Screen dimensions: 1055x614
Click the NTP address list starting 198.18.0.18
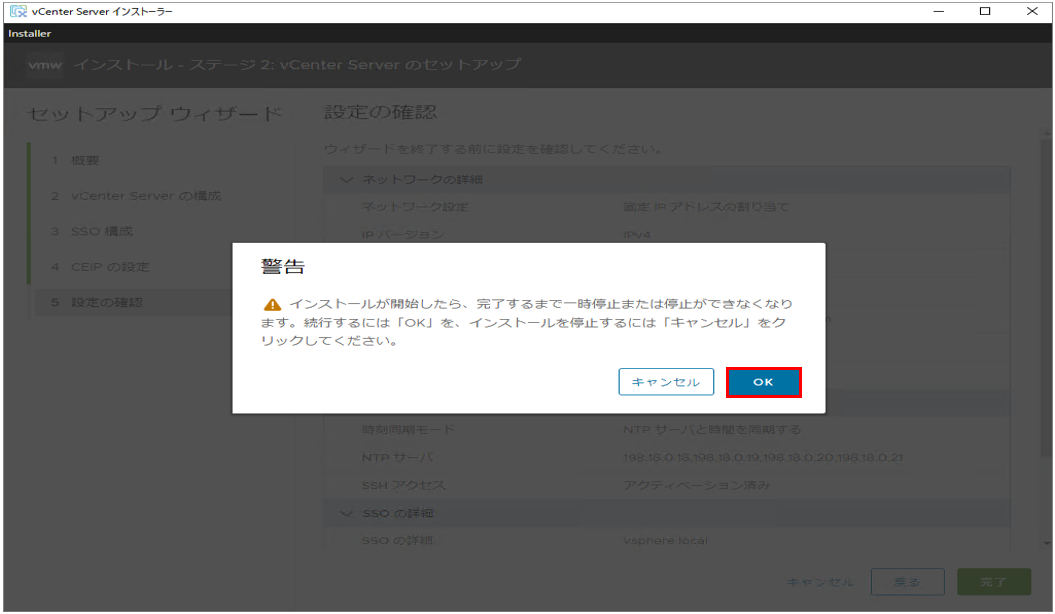(763, 458)
